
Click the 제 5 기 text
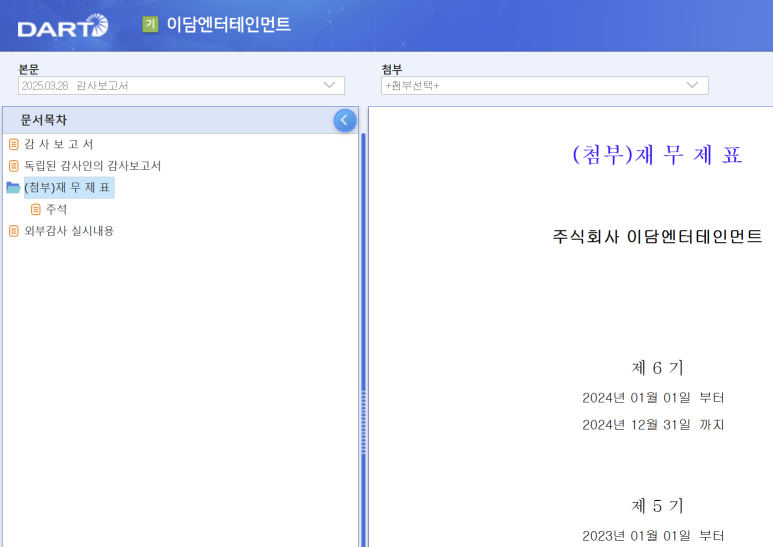pos(657,506)
